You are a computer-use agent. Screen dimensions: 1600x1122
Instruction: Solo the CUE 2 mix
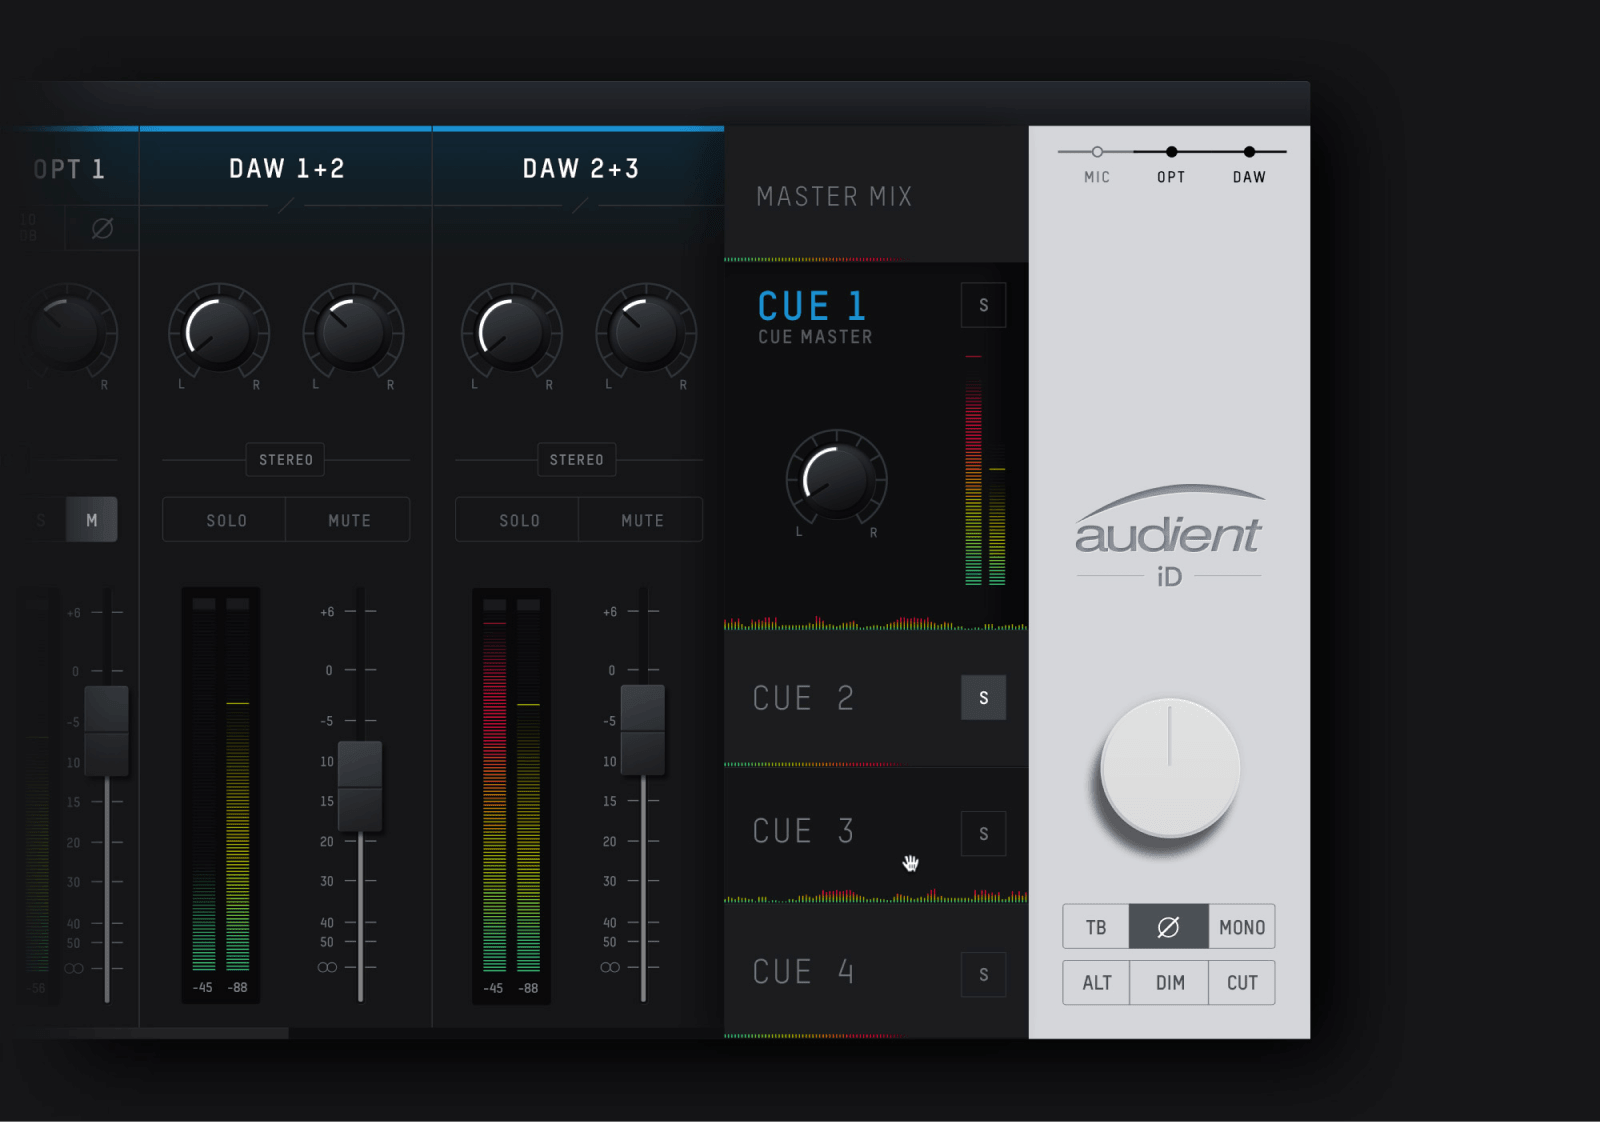pos(983,697)
